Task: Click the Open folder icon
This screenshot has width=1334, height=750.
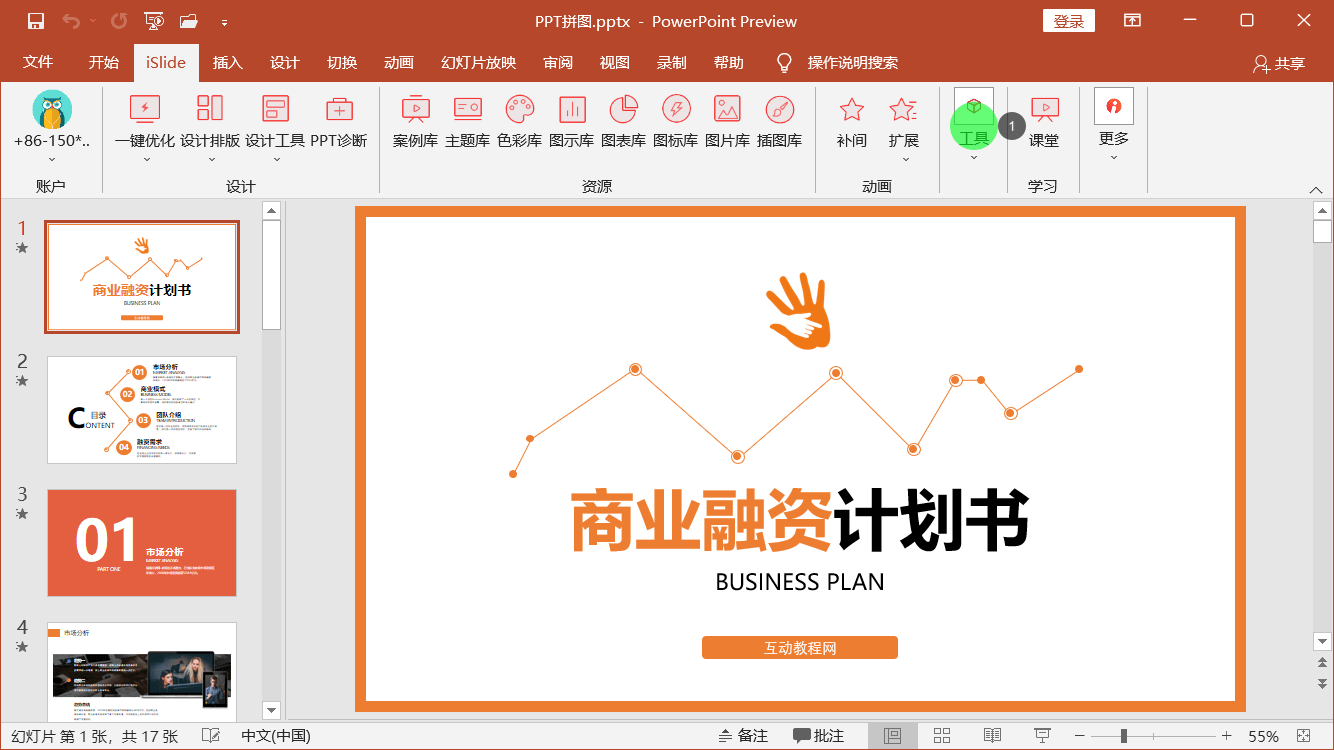Action: 188,21
